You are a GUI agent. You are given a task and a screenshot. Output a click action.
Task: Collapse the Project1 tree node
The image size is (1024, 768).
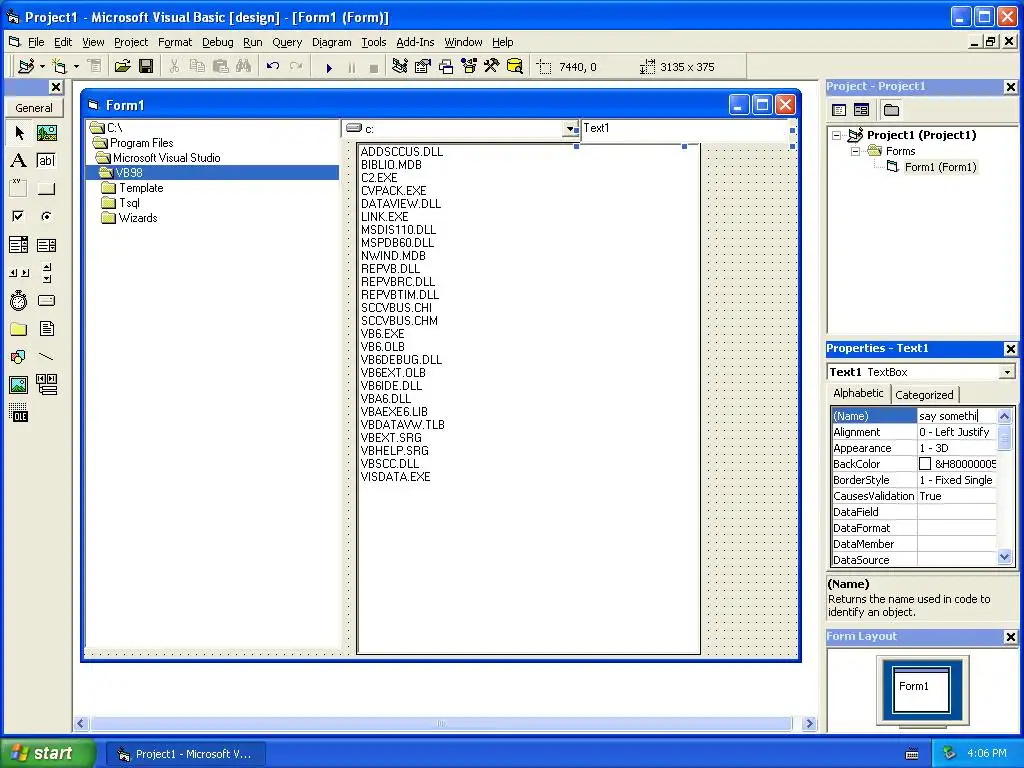click(x=837, y=135)
